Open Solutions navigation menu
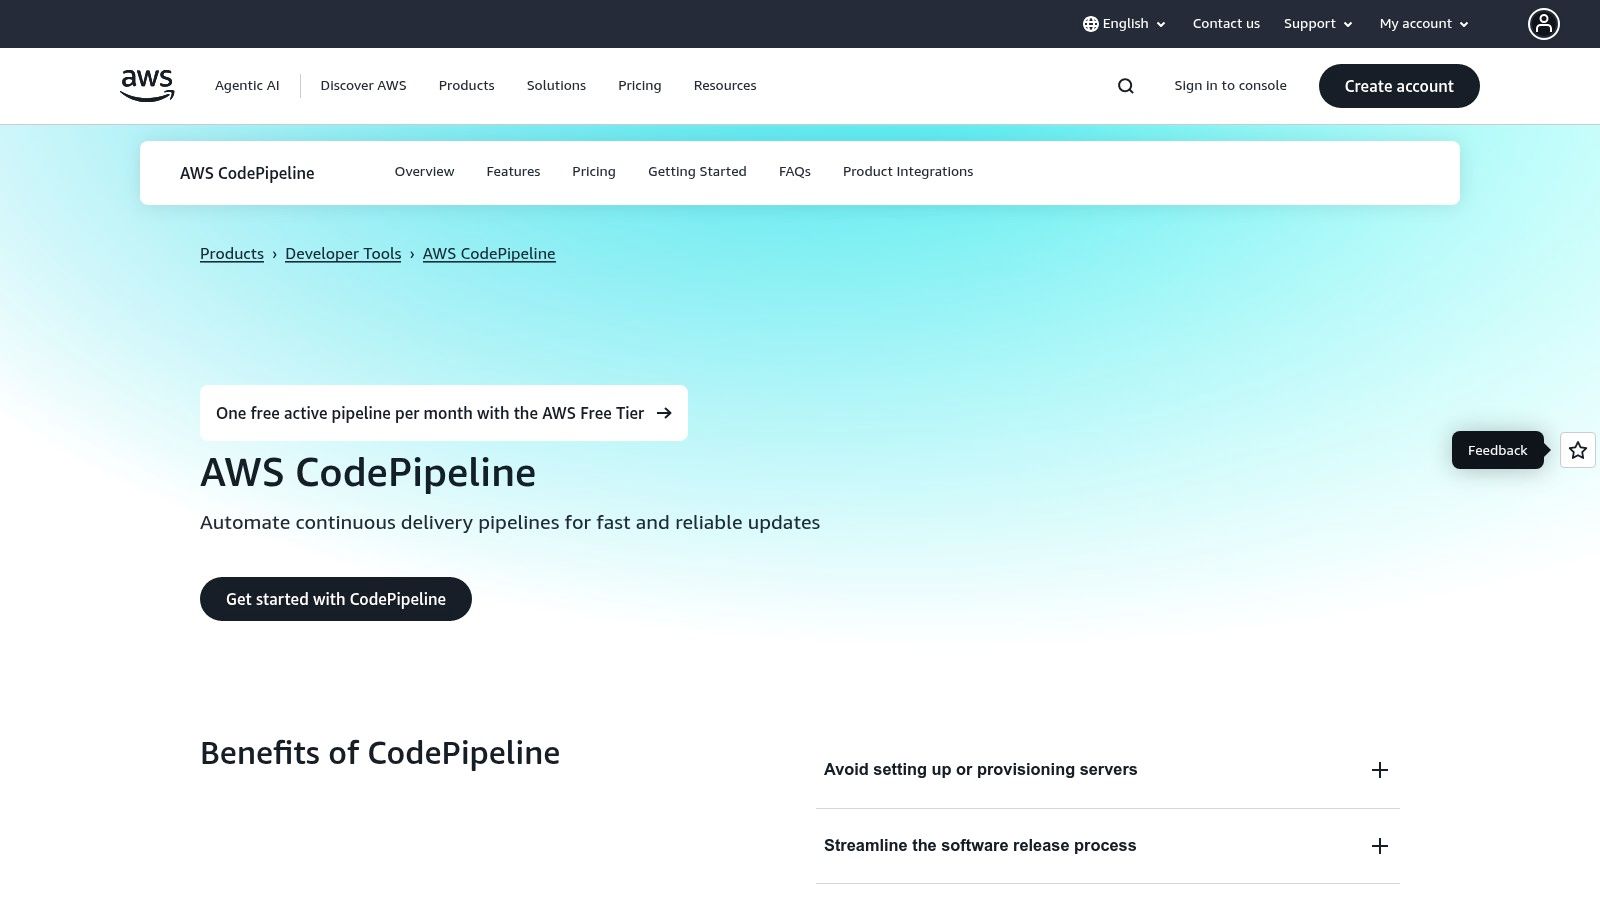 pos(556,86)
